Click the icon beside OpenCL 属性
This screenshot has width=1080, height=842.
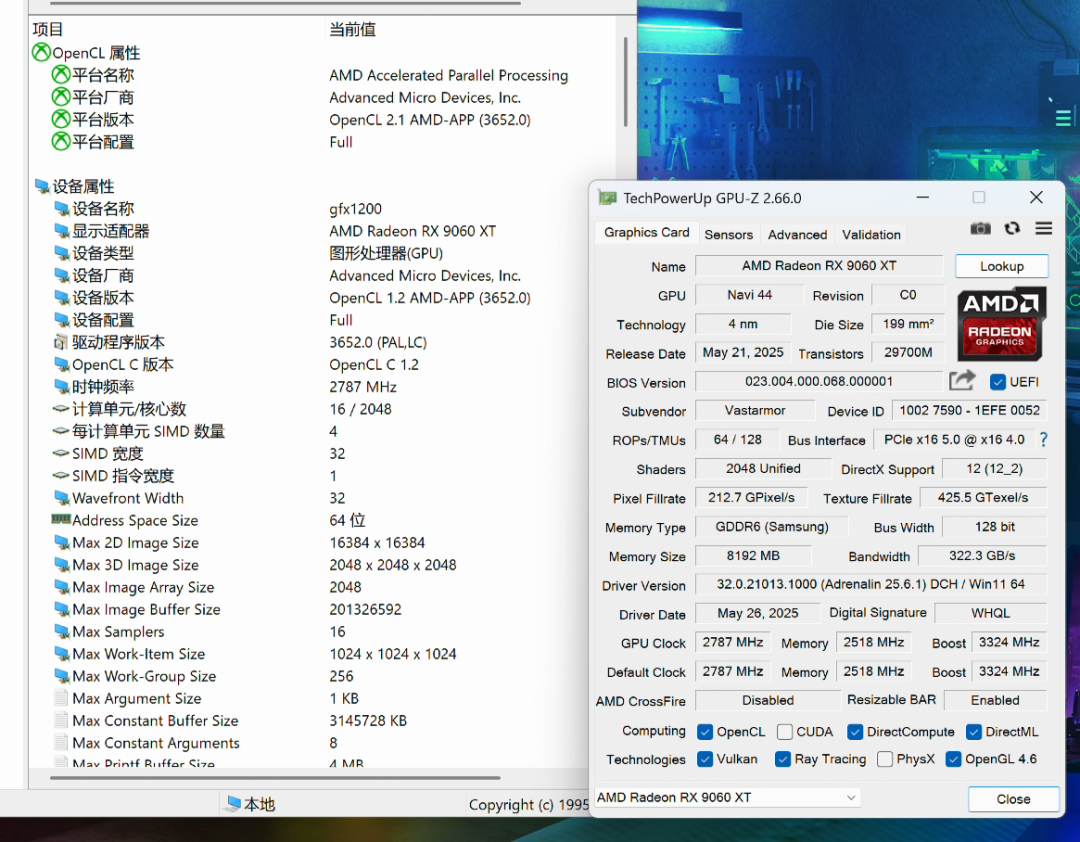coord(41,52)
